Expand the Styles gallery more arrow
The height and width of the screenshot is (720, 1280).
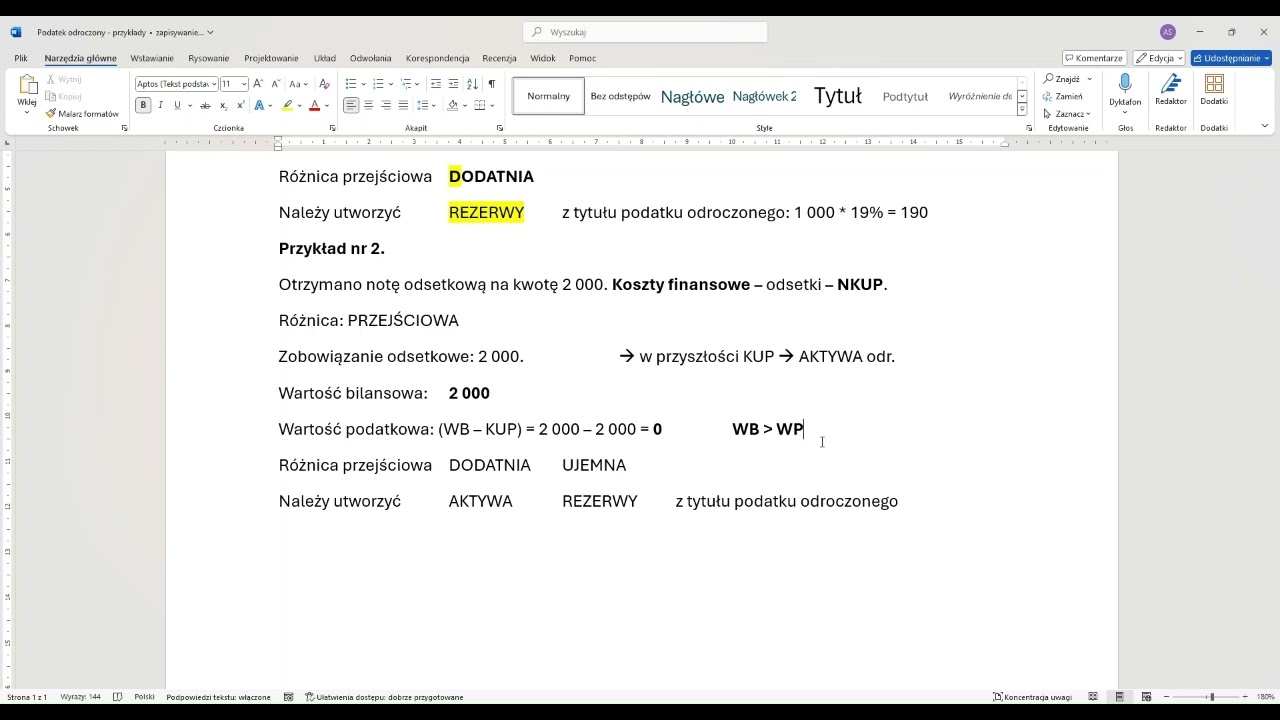[x=1022, y=110]
